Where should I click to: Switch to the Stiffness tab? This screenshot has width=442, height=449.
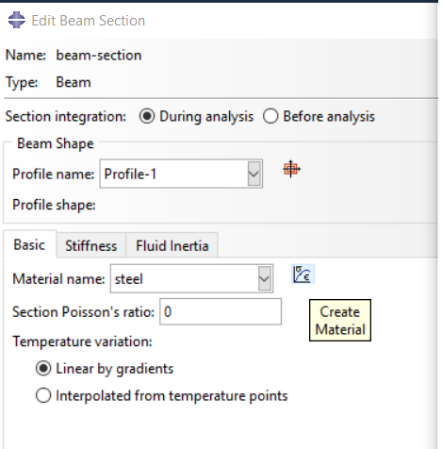(91, 246)
